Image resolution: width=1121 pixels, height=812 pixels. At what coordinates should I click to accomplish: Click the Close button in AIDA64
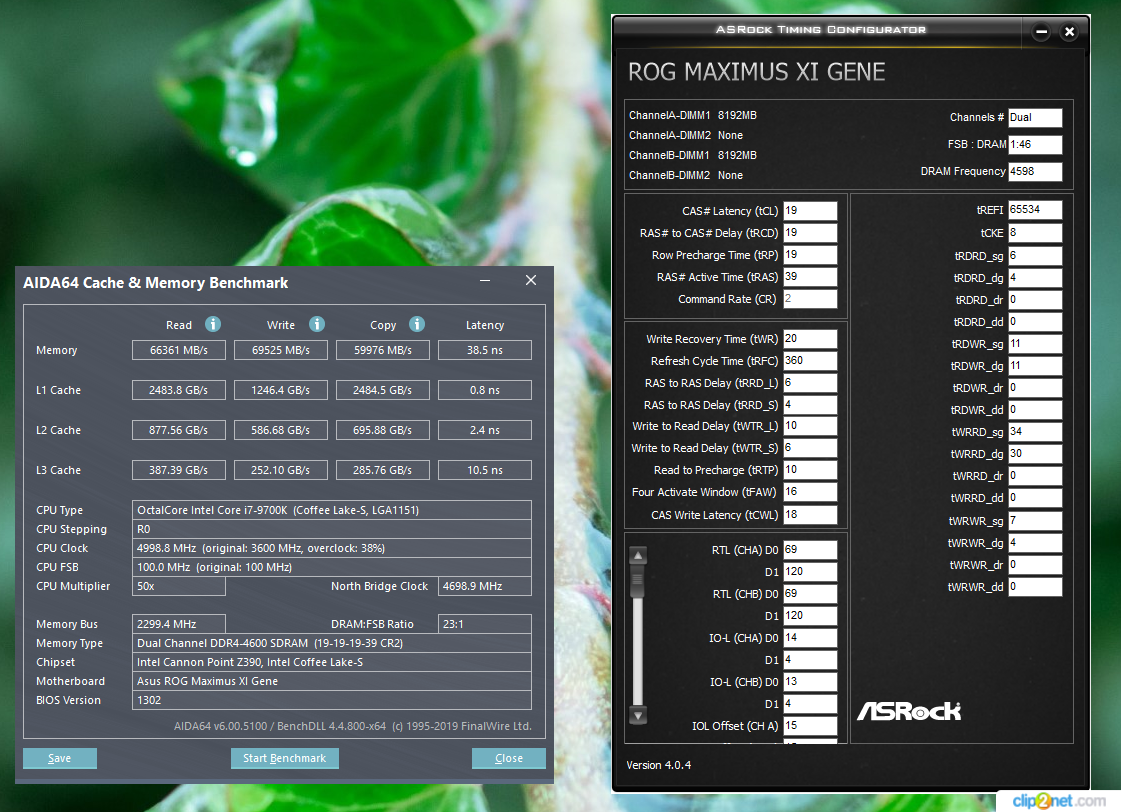click(509, 758)
